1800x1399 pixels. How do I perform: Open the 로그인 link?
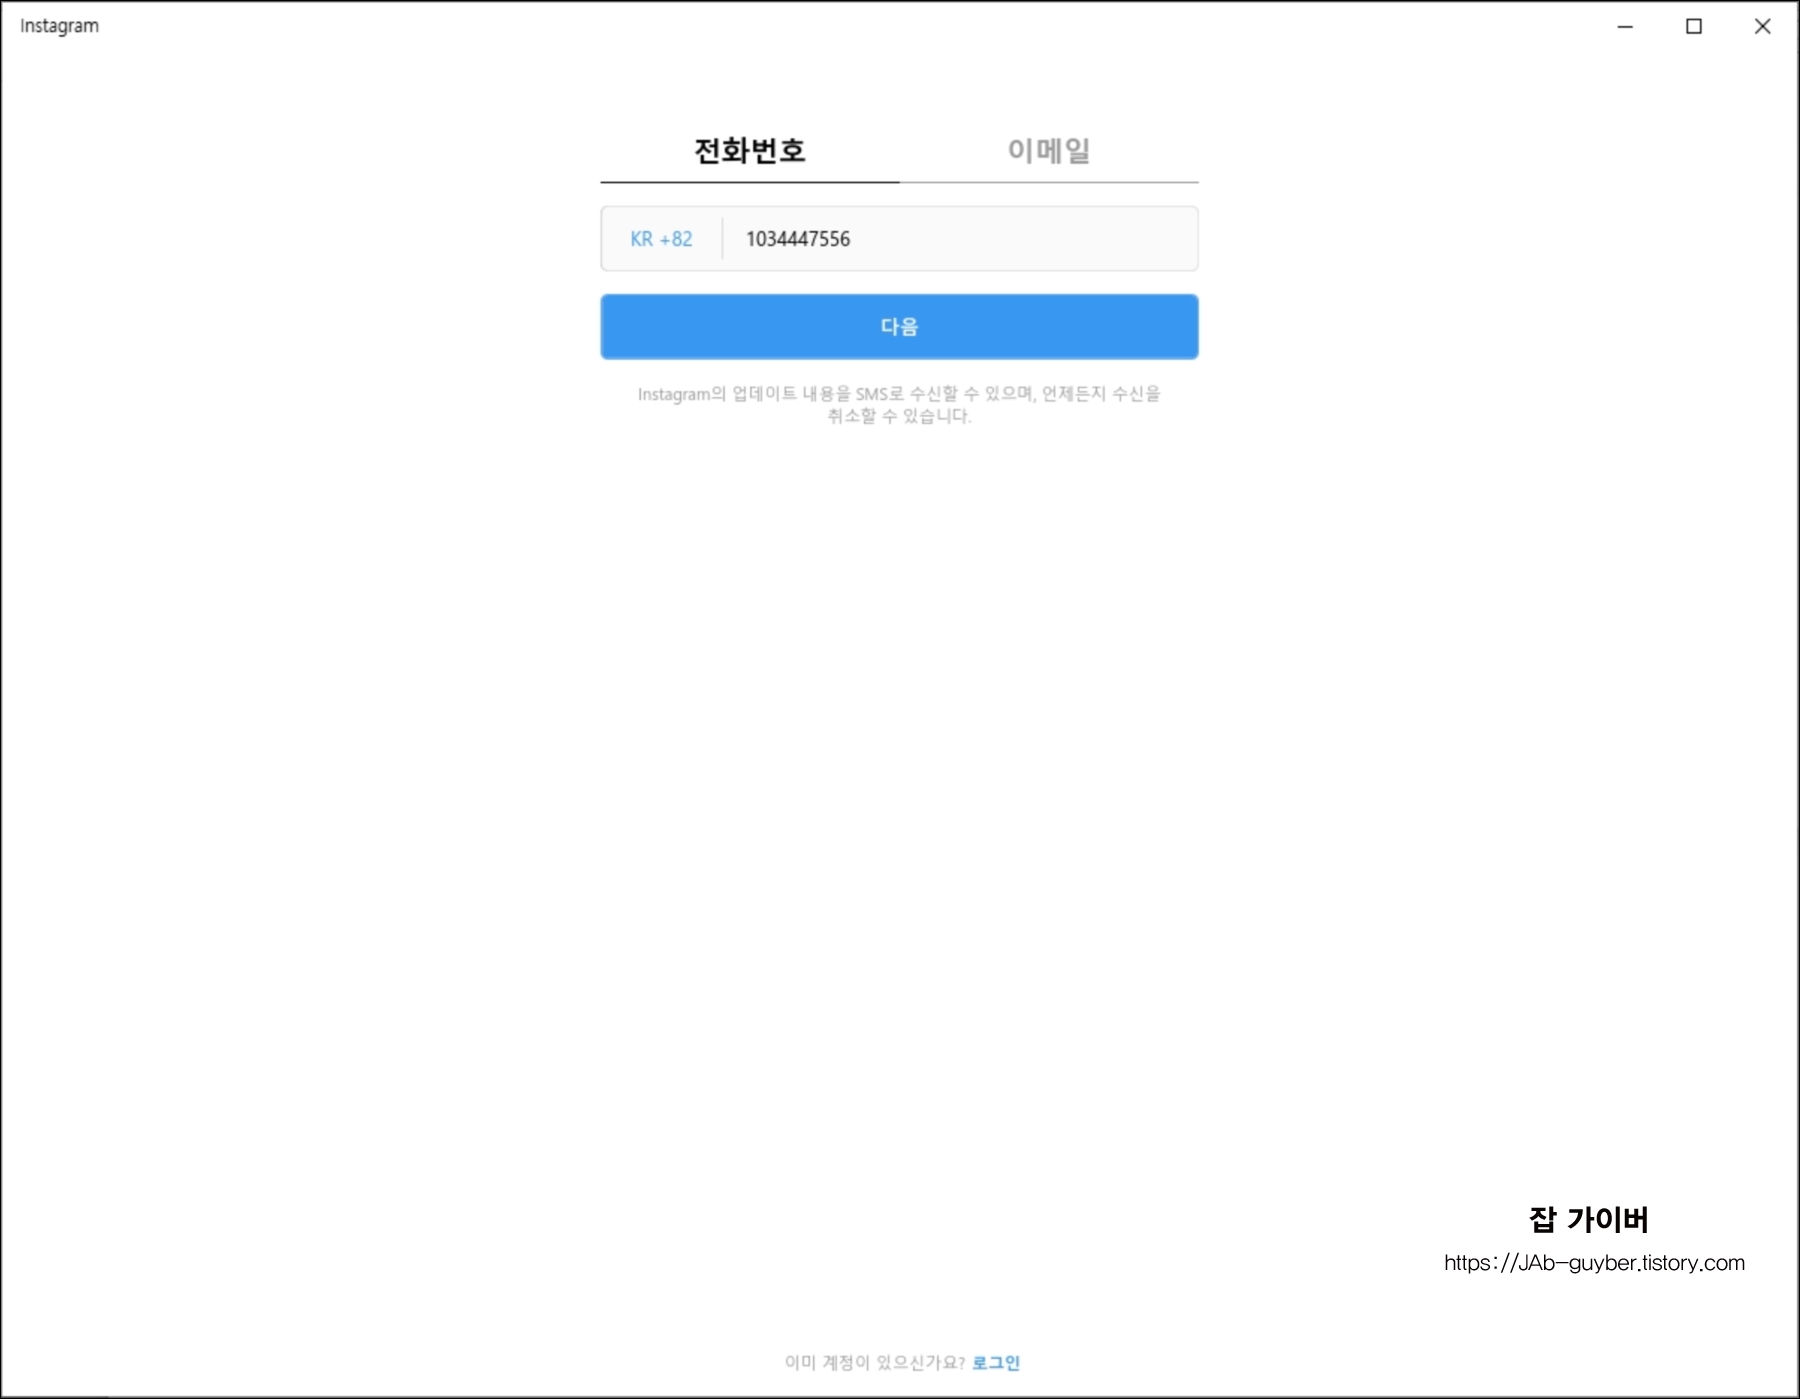[996, 1362]
